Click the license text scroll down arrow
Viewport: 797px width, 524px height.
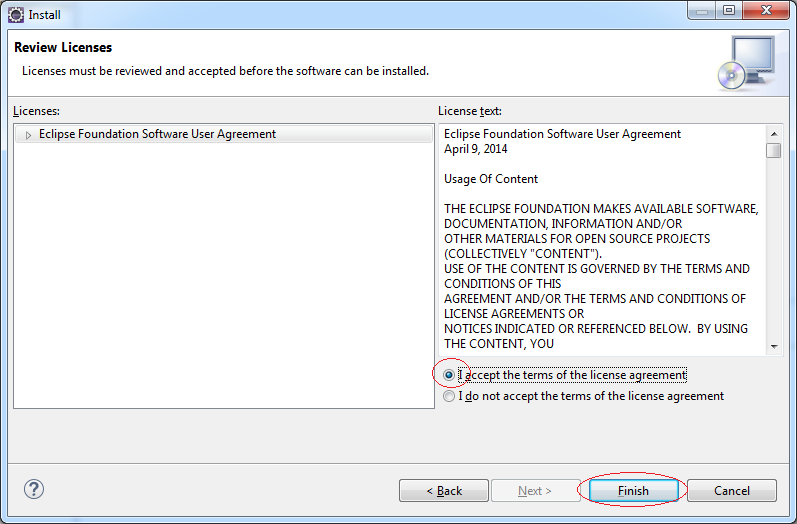click(x=774, y=347)
